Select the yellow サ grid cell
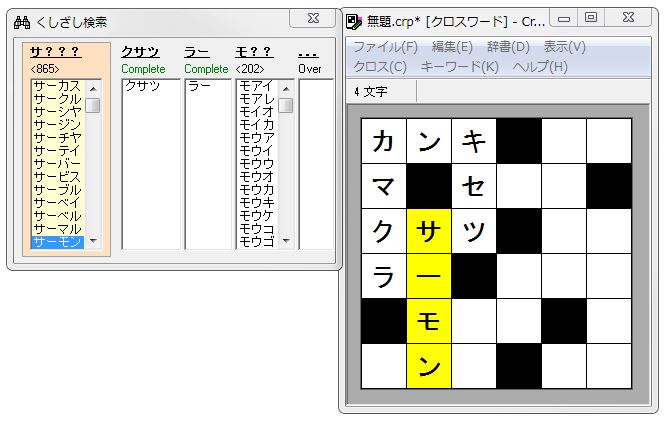This screenshot has width=667, height=421. pyautogui.click(x=429, y=231)
